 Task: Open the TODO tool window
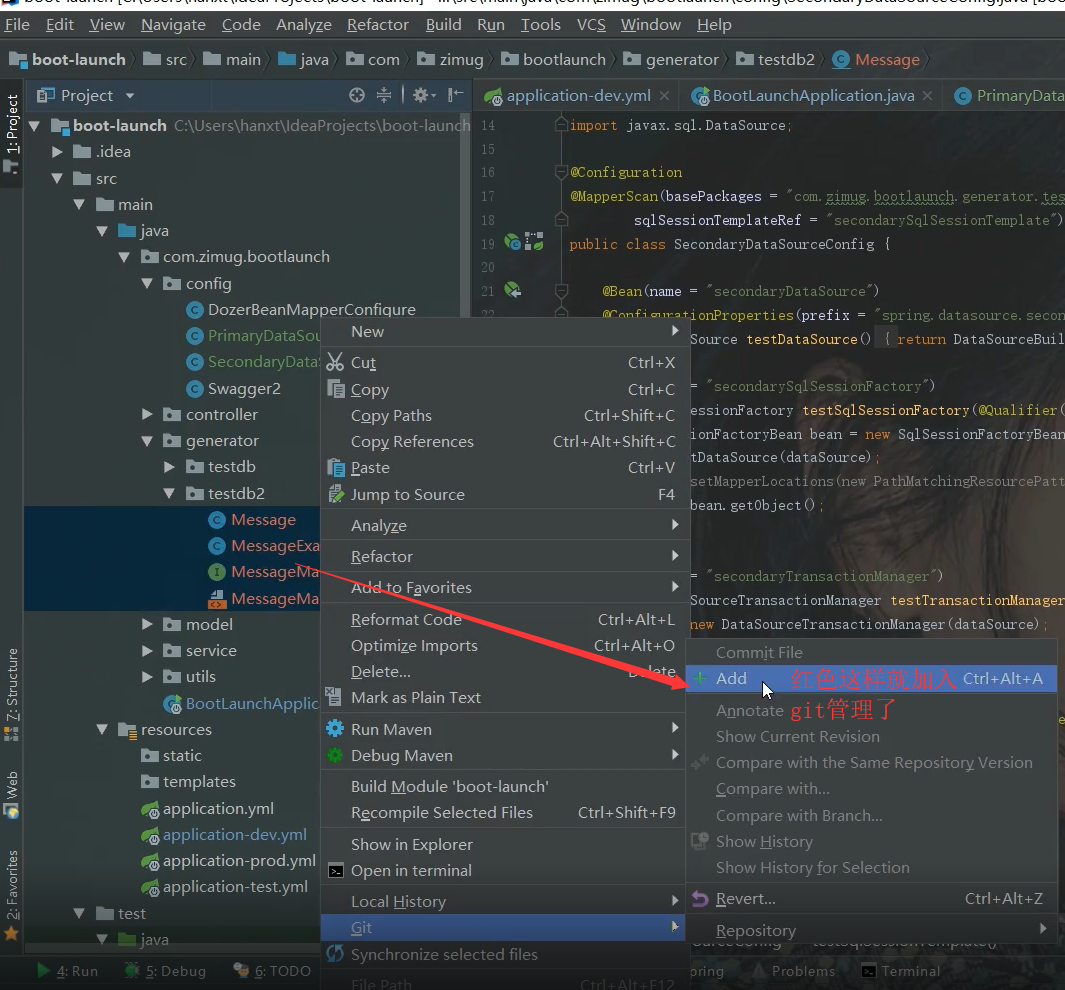coord(272,971)
